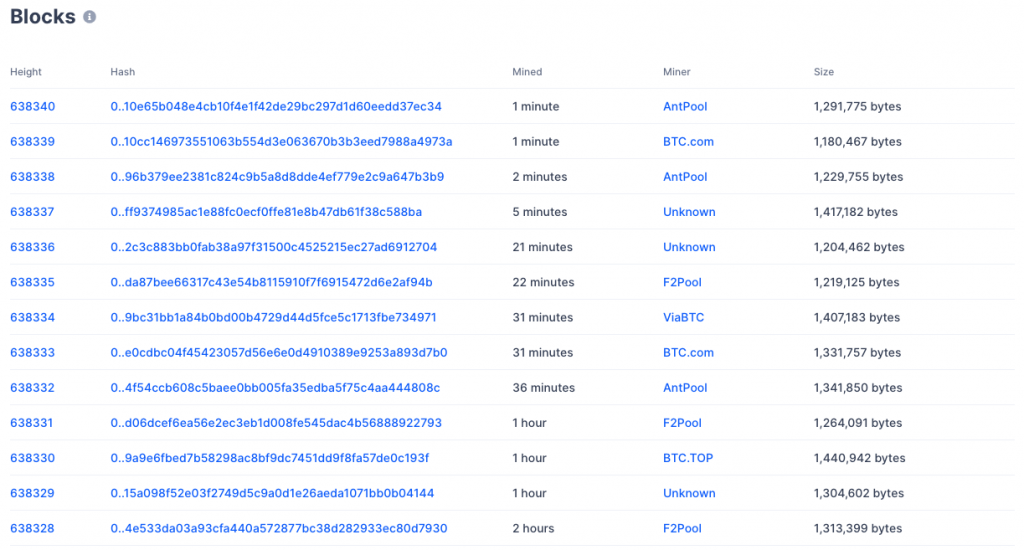Select the 5 minutes mined time
Viewport: 1024px width, 550px height.
pyautogui.click(x=540, y=212)
